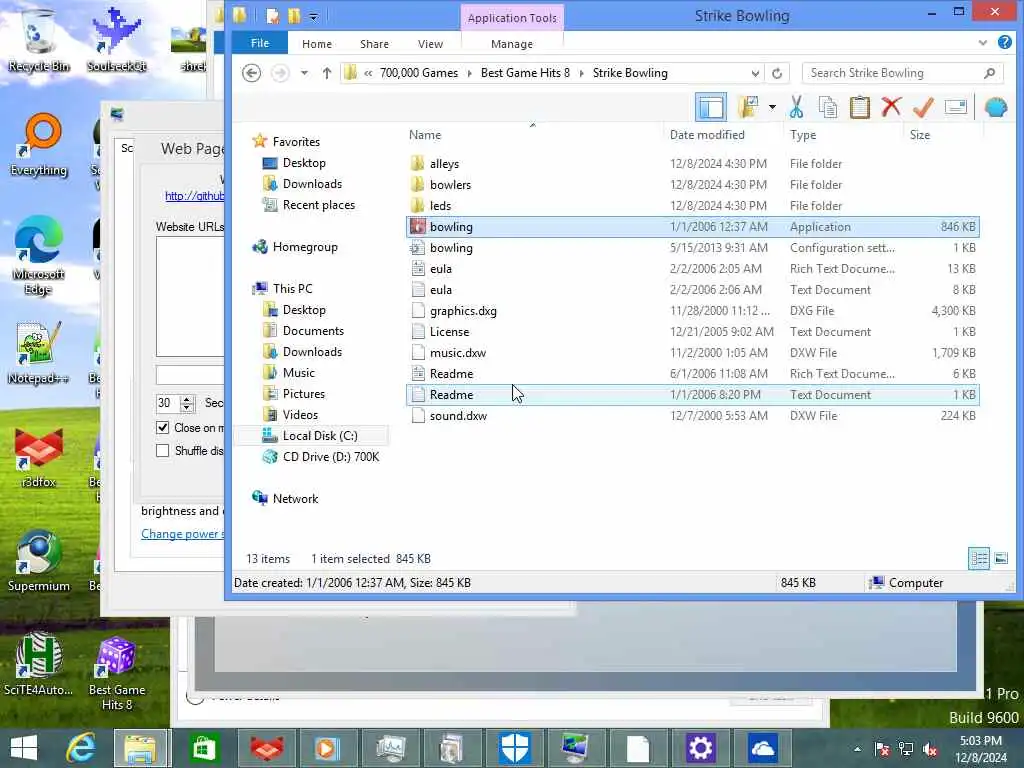Select the Microsoft Edge desktop icon
The image size is (1024, 768).
point(39,256)
